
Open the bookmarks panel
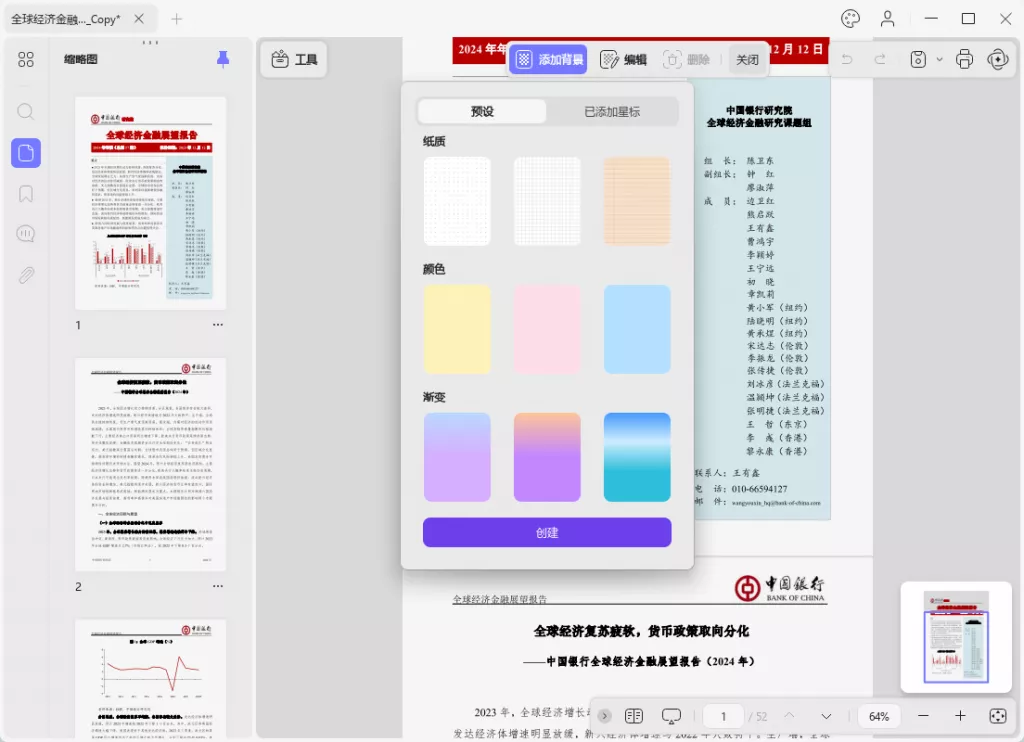pyautogui.click(x=25, y=193)
